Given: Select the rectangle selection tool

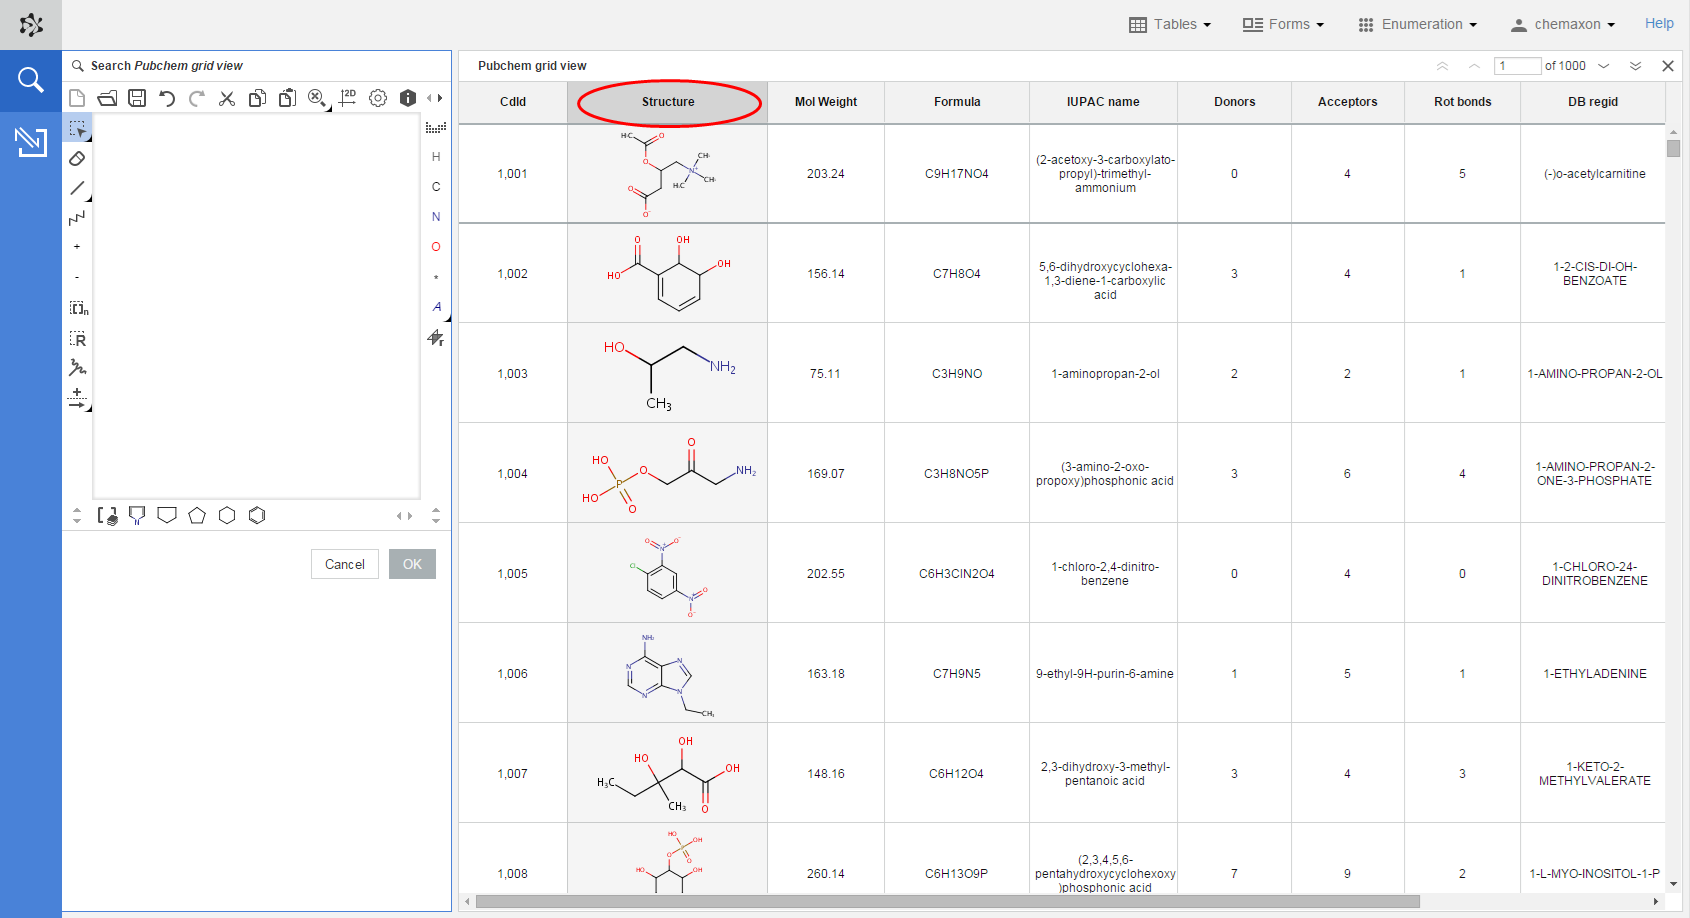Looking at the screenshot, I should pos(78,128).
